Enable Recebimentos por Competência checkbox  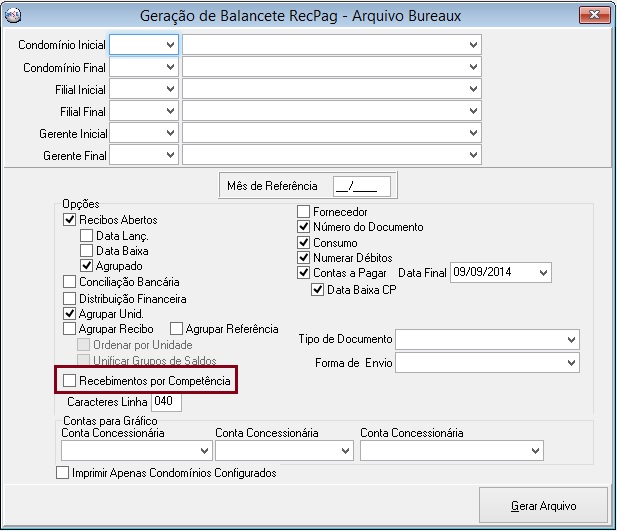[x=69, y=381]
